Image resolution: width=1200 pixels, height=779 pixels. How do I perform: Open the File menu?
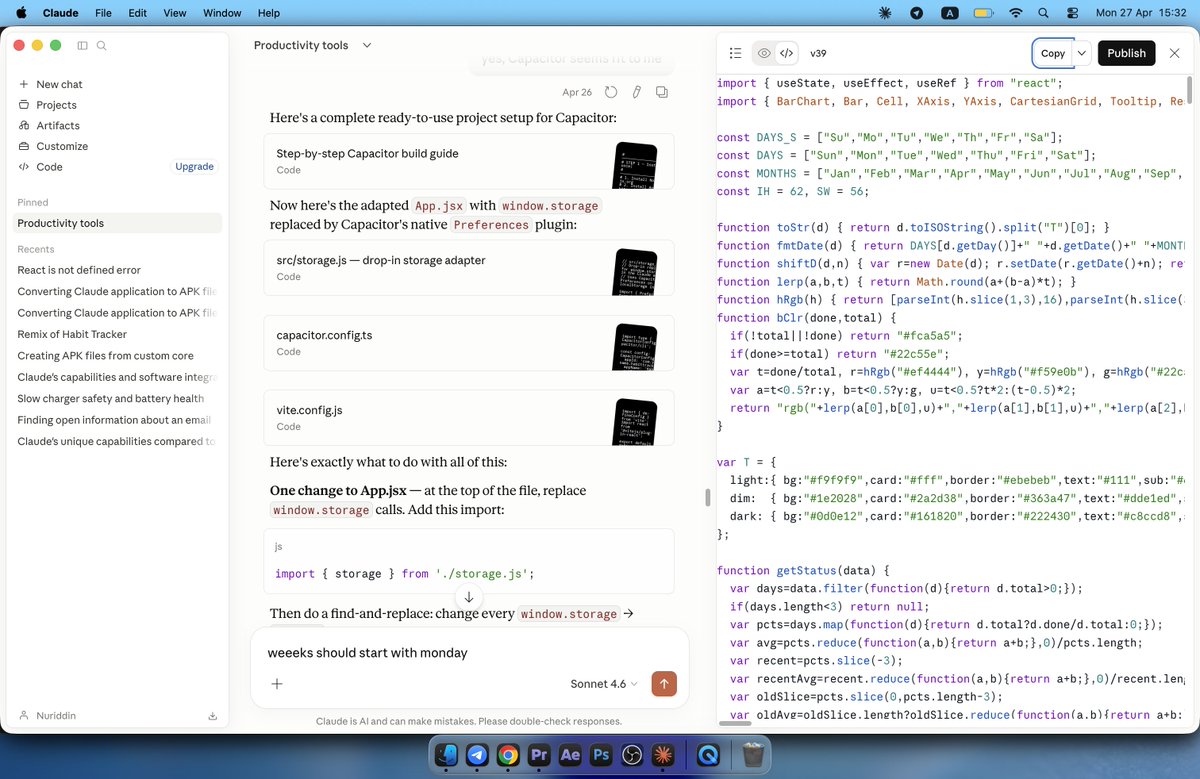pos(103,13)
